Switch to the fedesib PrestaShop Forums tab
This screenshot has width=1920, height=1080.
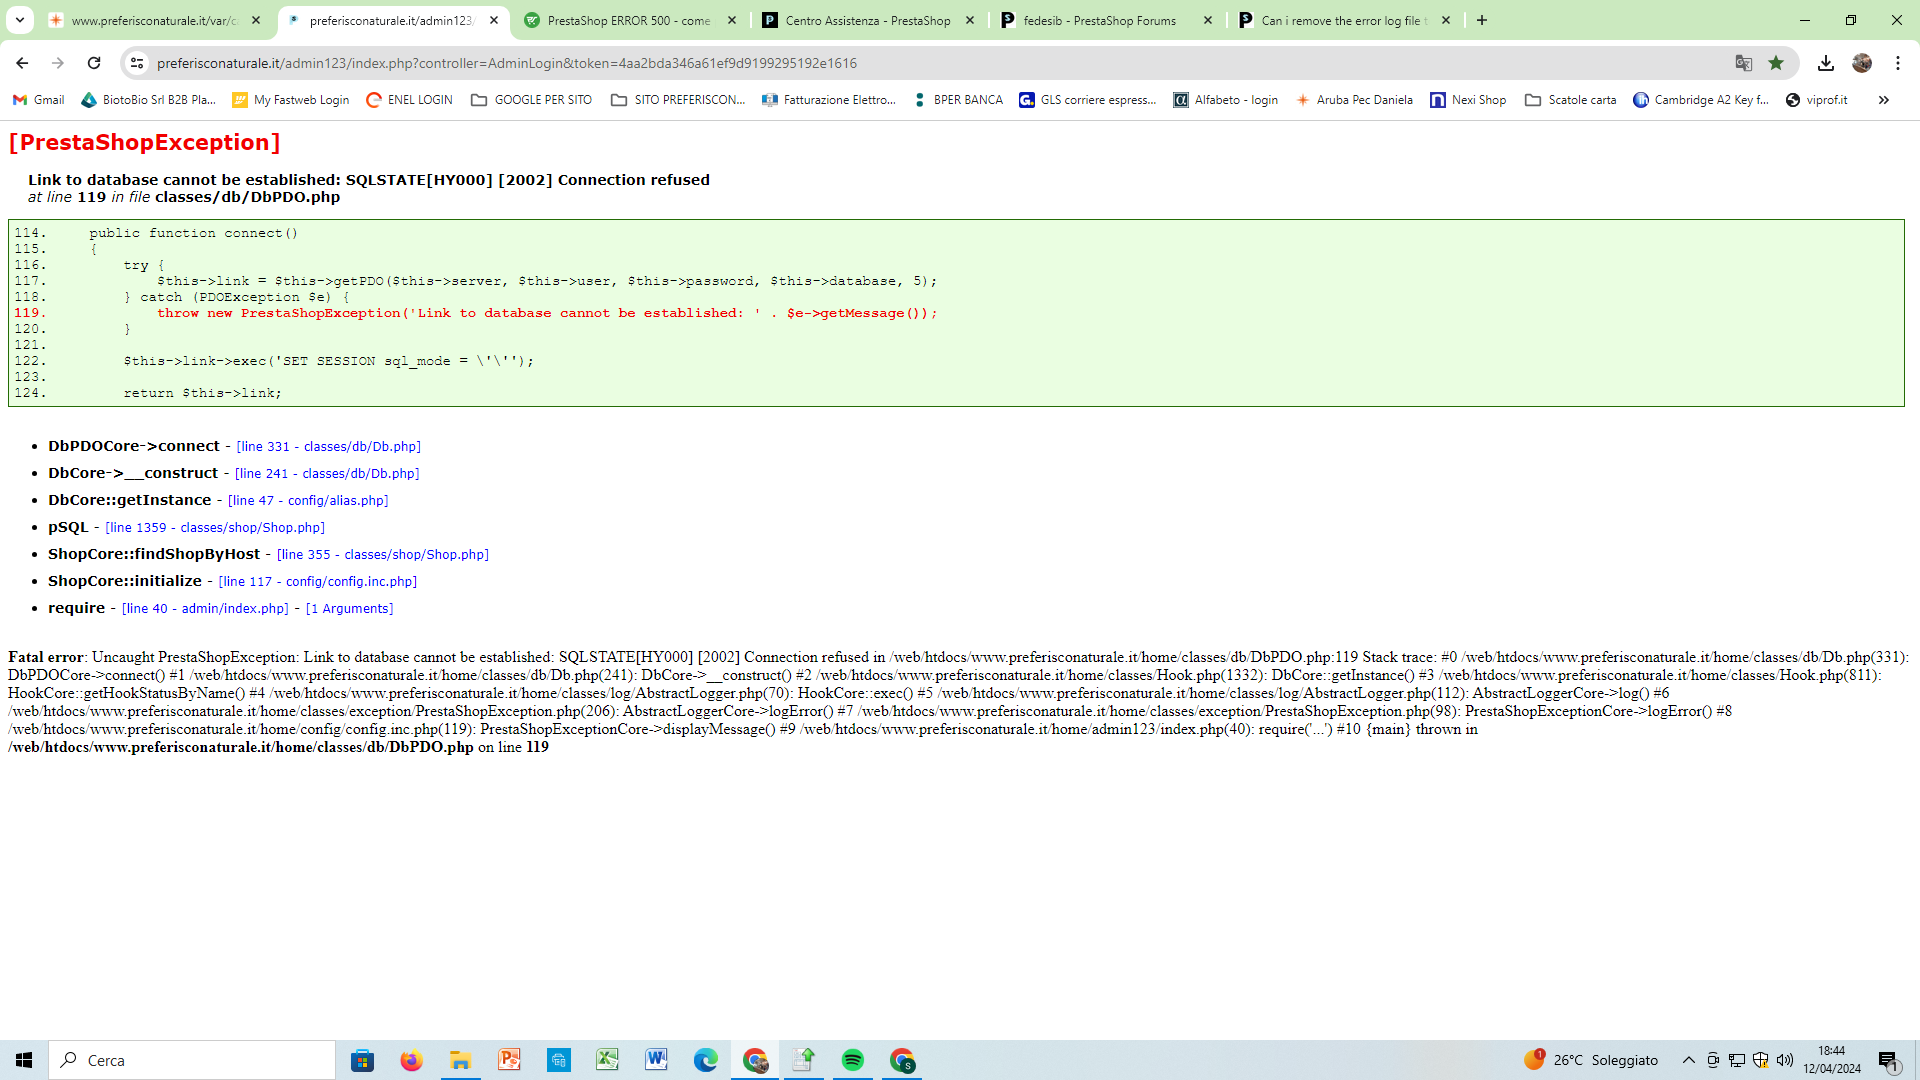pos(1098,20)
